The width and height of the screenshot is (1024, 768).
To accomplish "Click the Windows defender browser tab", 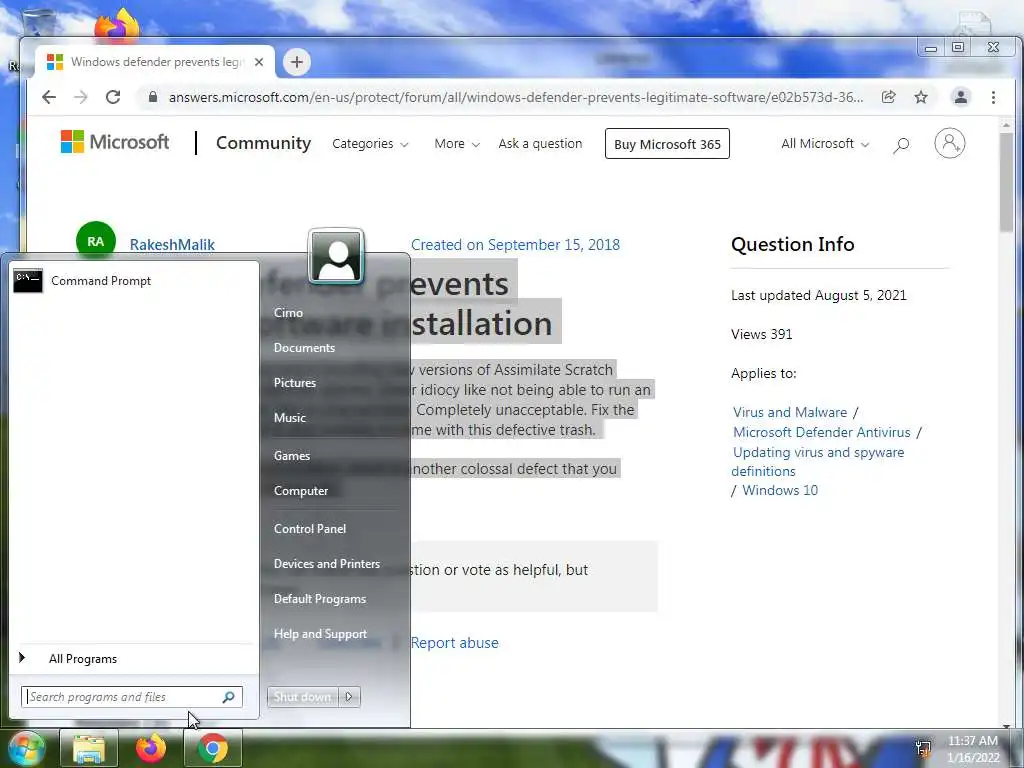I will click(x=155, y=62).
